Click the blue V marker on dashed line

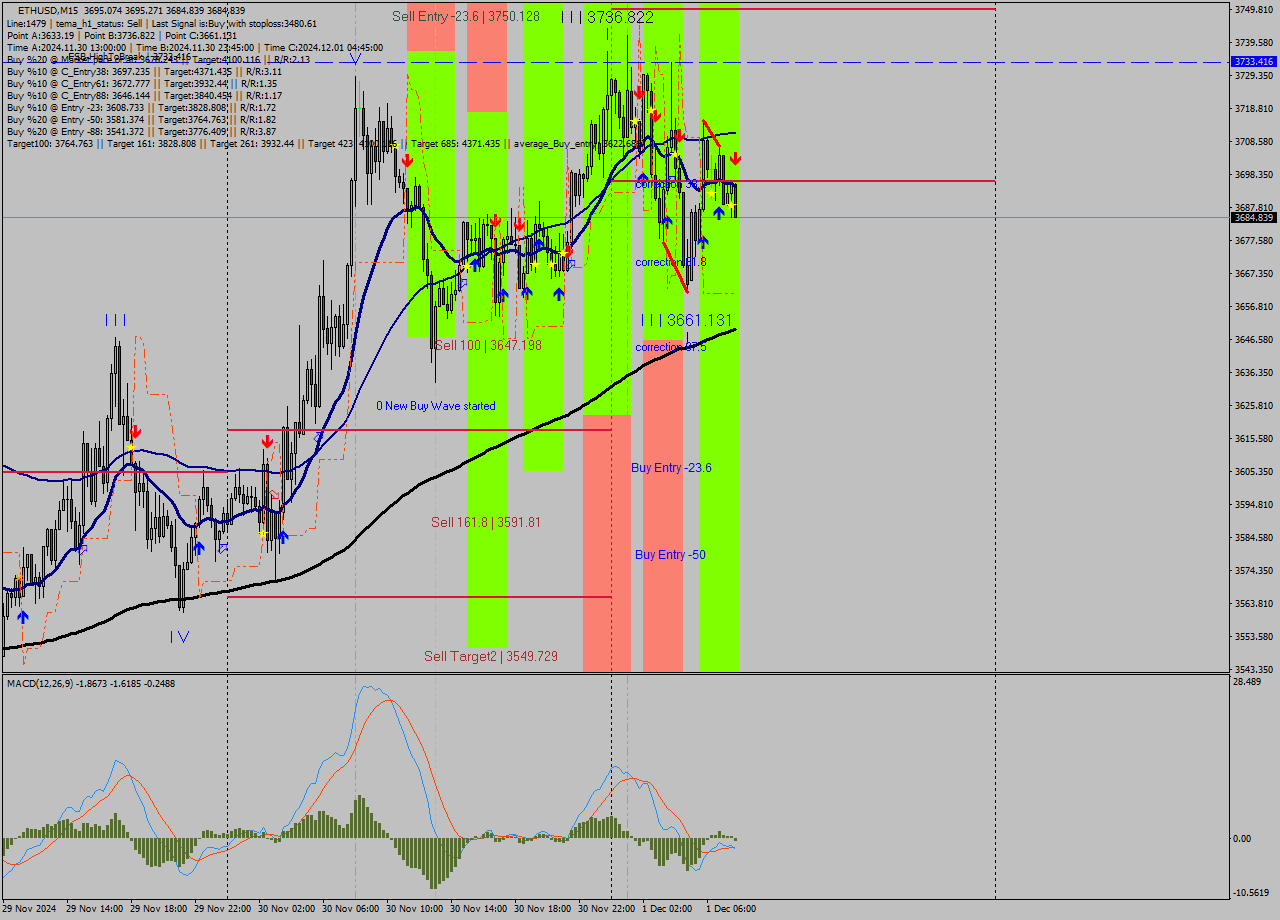coord(355,60)
